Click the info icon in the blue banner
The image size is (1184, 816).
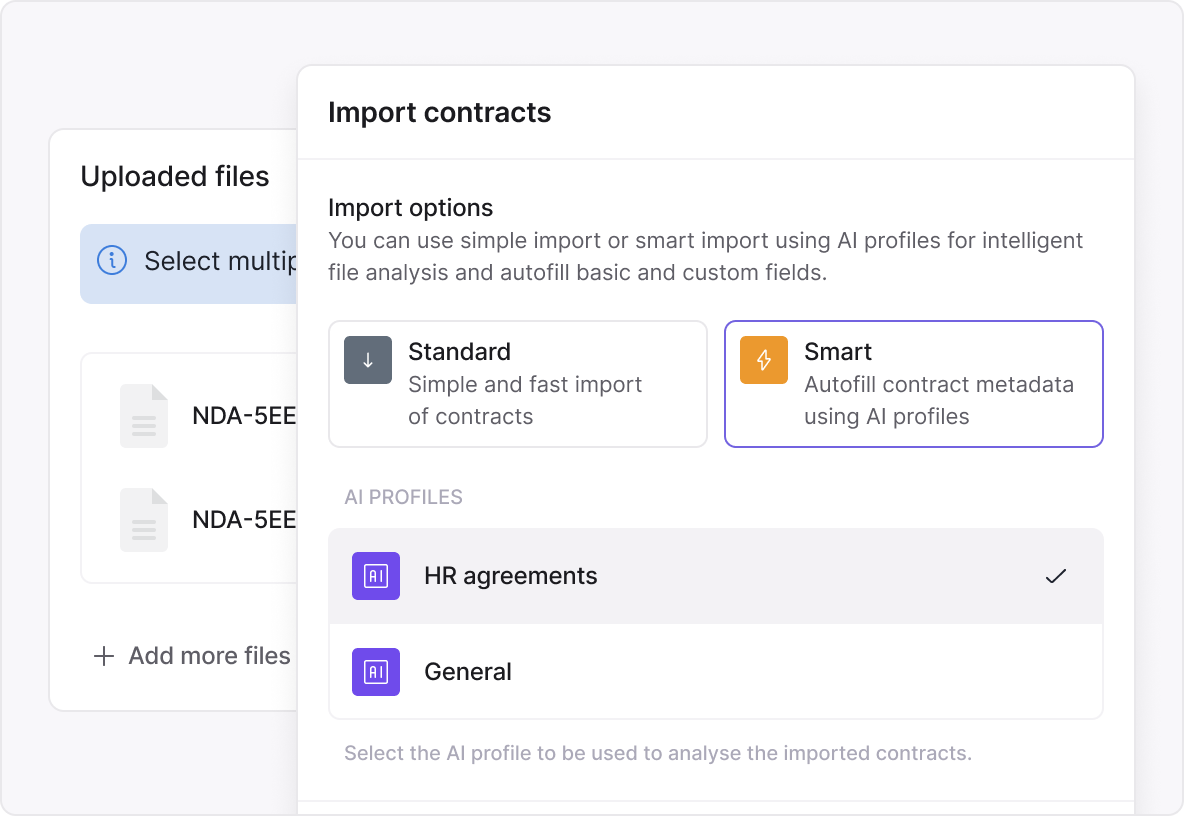pyautogui.click(x=113, y=260)
